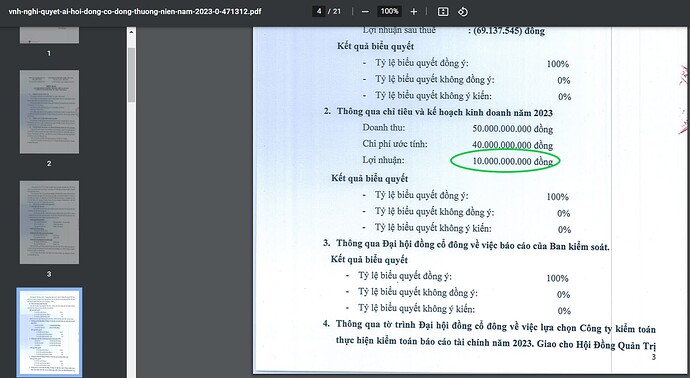Image resolution: width=690 pixels, height=378 pixels.
Task: Click the 'Chi phí ước tính:' label
Action: click(x=395, y=144)
